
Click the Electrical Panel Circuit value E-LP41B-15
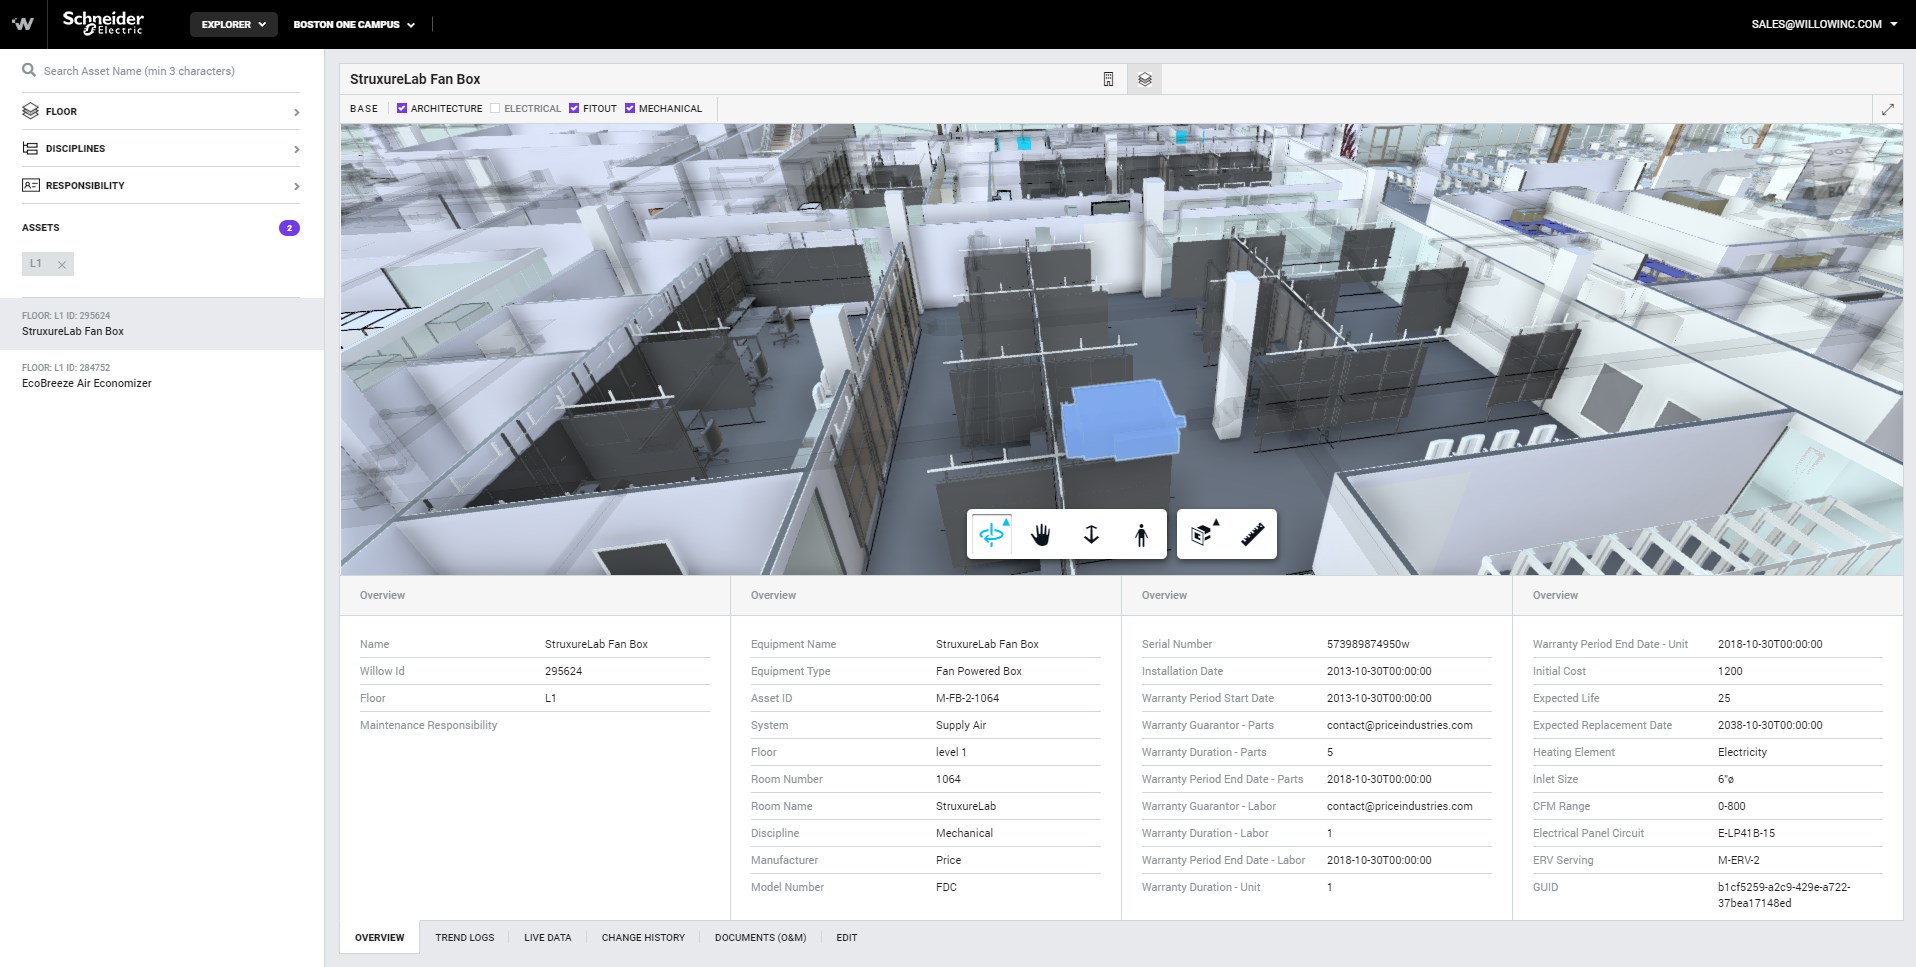(1746, 833)
